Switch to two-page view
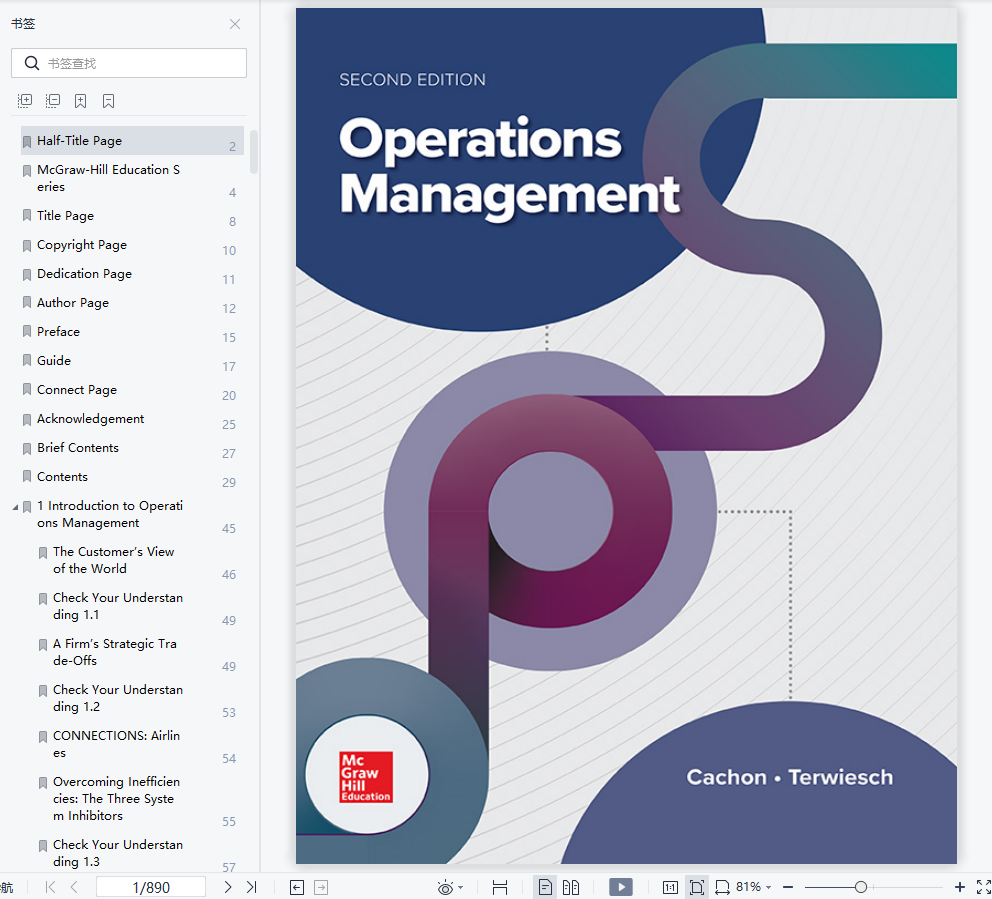Image resolution: width=992 pixels, height=899 pixels. [x=571, y=887]
